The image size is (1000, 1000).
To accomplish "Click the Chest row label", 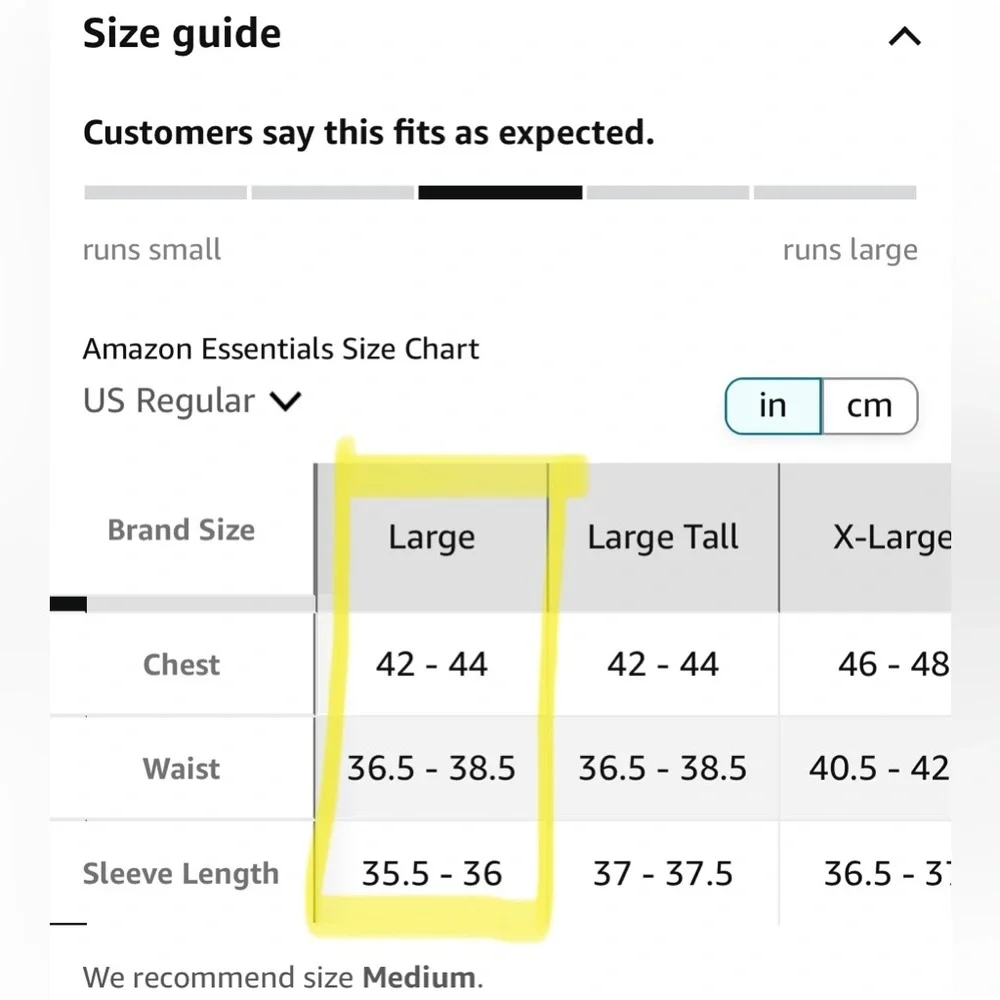I will (182, 665).
